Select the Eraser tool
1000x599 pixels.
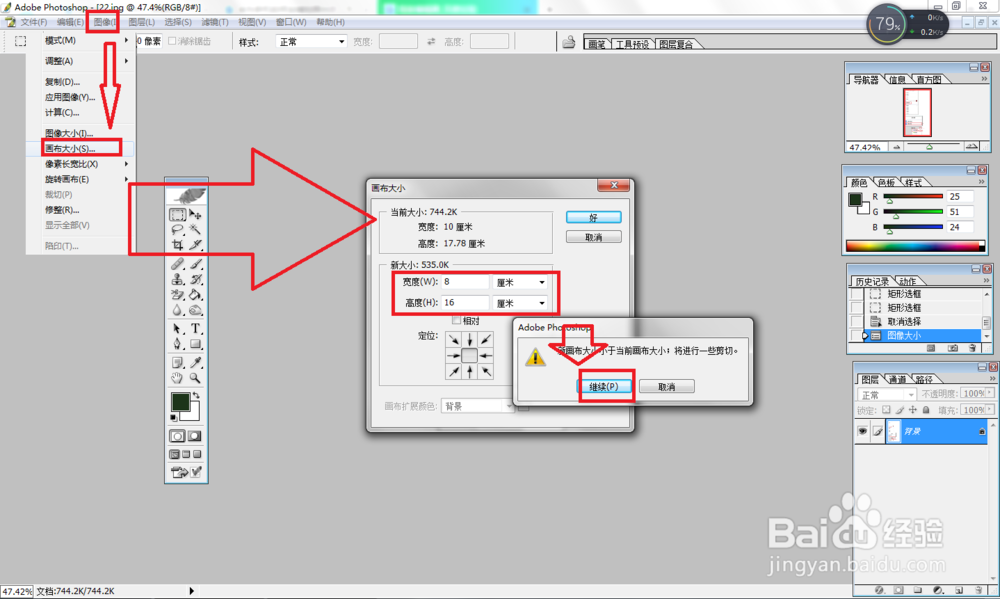pyautogui.click(x=178, y=294)
